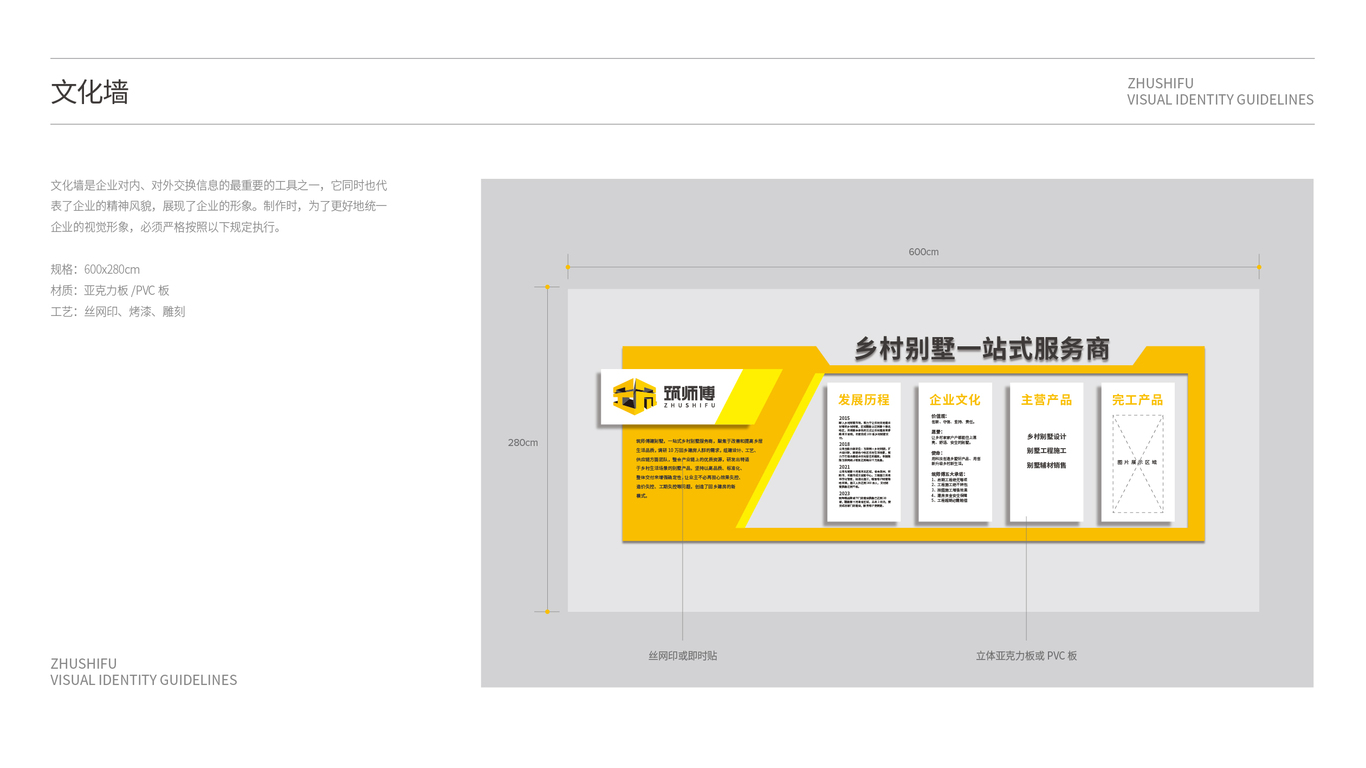Click VISUAL IDENTITY GUIDELINES in the top-right header
This screenshot has height=768, width=1366.
pos(1220,99)
